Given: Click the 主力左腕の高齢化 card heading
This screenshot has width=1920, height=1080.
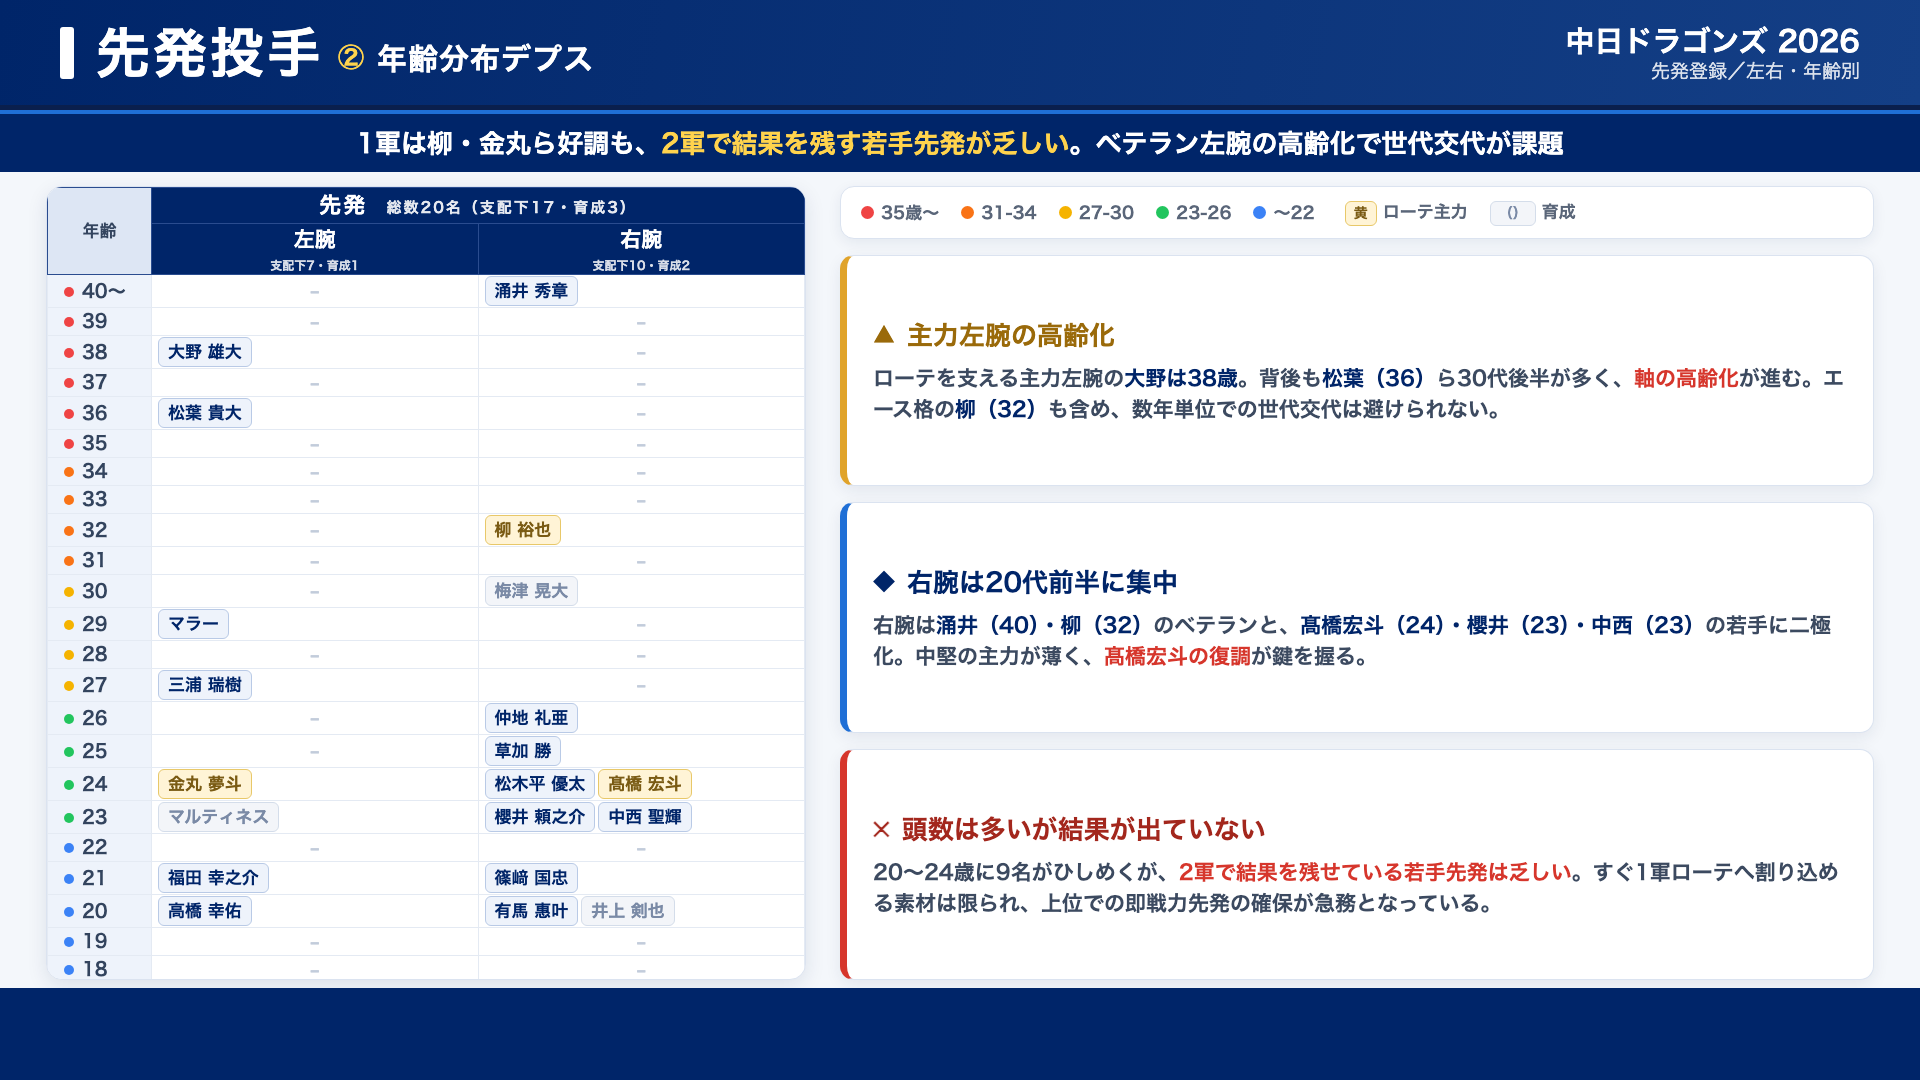Looking at the screenshot, I should [x=1010, y=335].
